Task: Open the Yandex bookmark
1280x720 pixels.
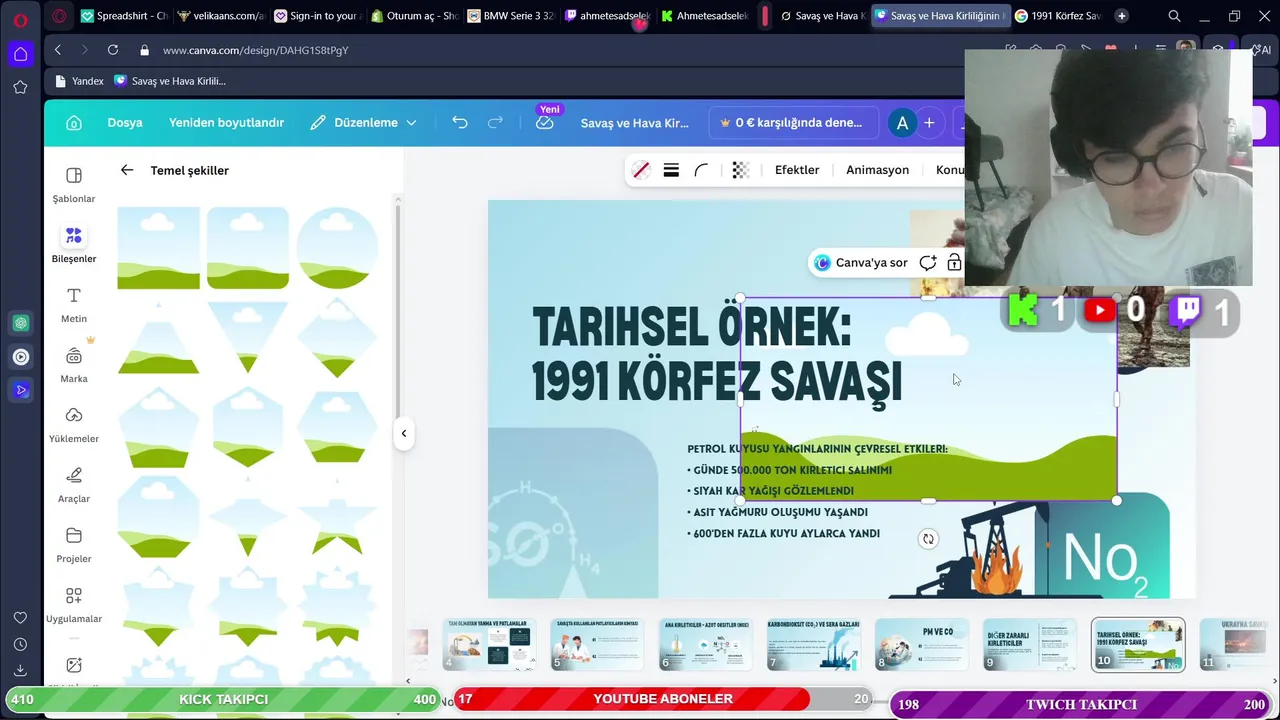Action: click(x=79, y=81)
